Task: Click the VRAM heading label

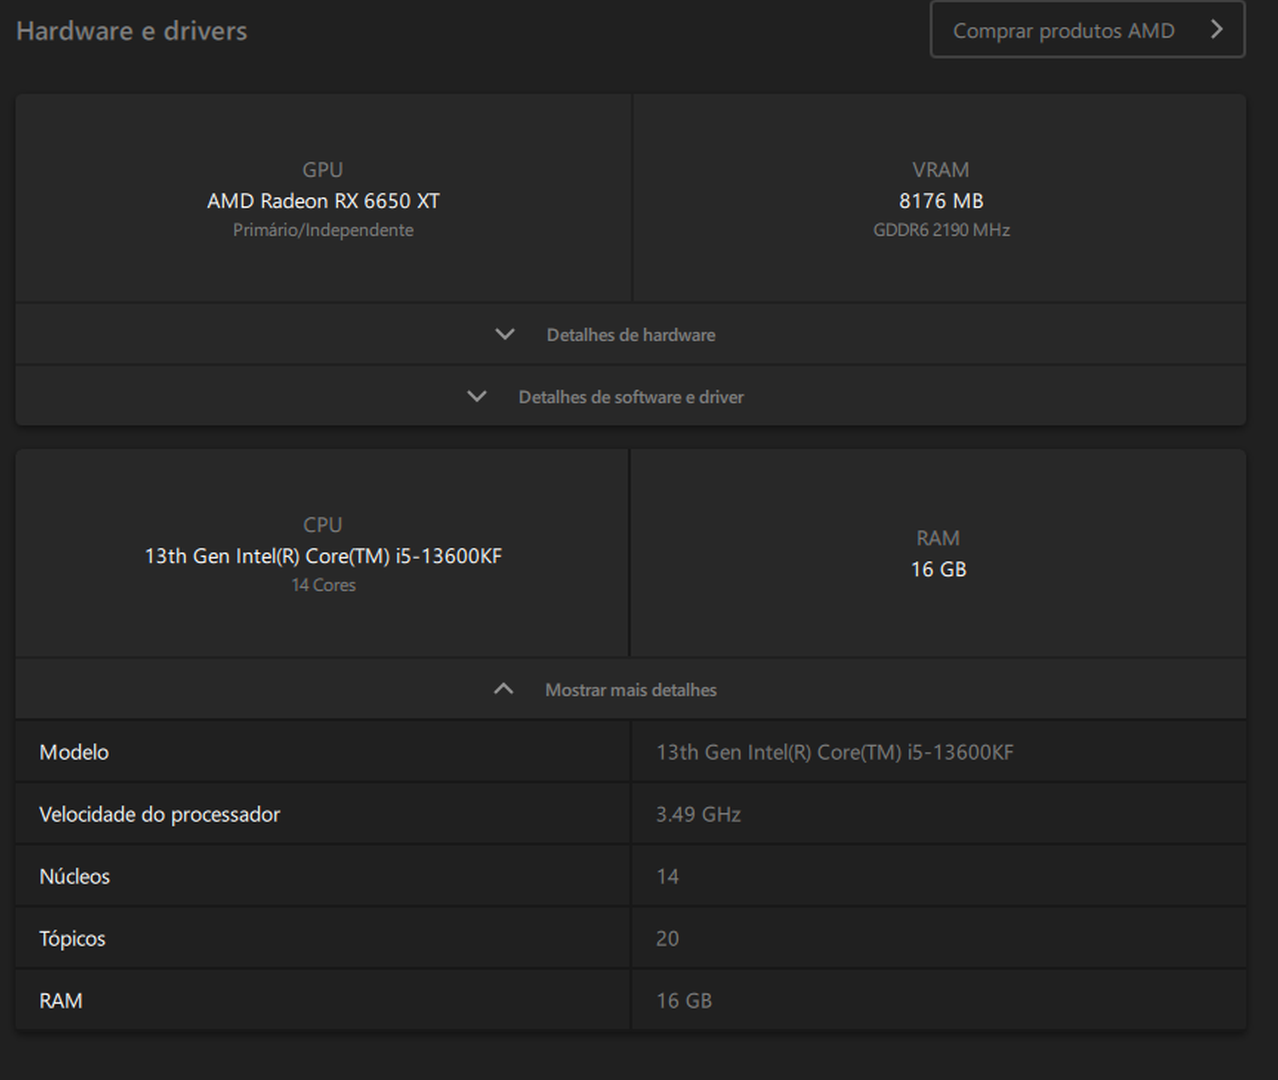Action: click(x=941, y=170)
